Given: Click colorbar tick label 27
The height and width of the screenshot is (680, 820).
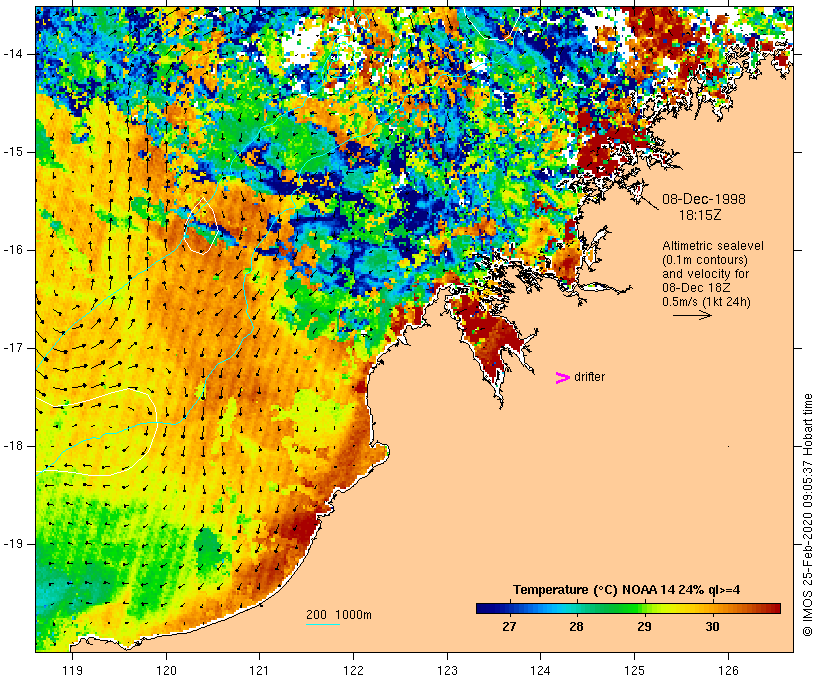Looking at the screenshot, I should coord(509,627).
